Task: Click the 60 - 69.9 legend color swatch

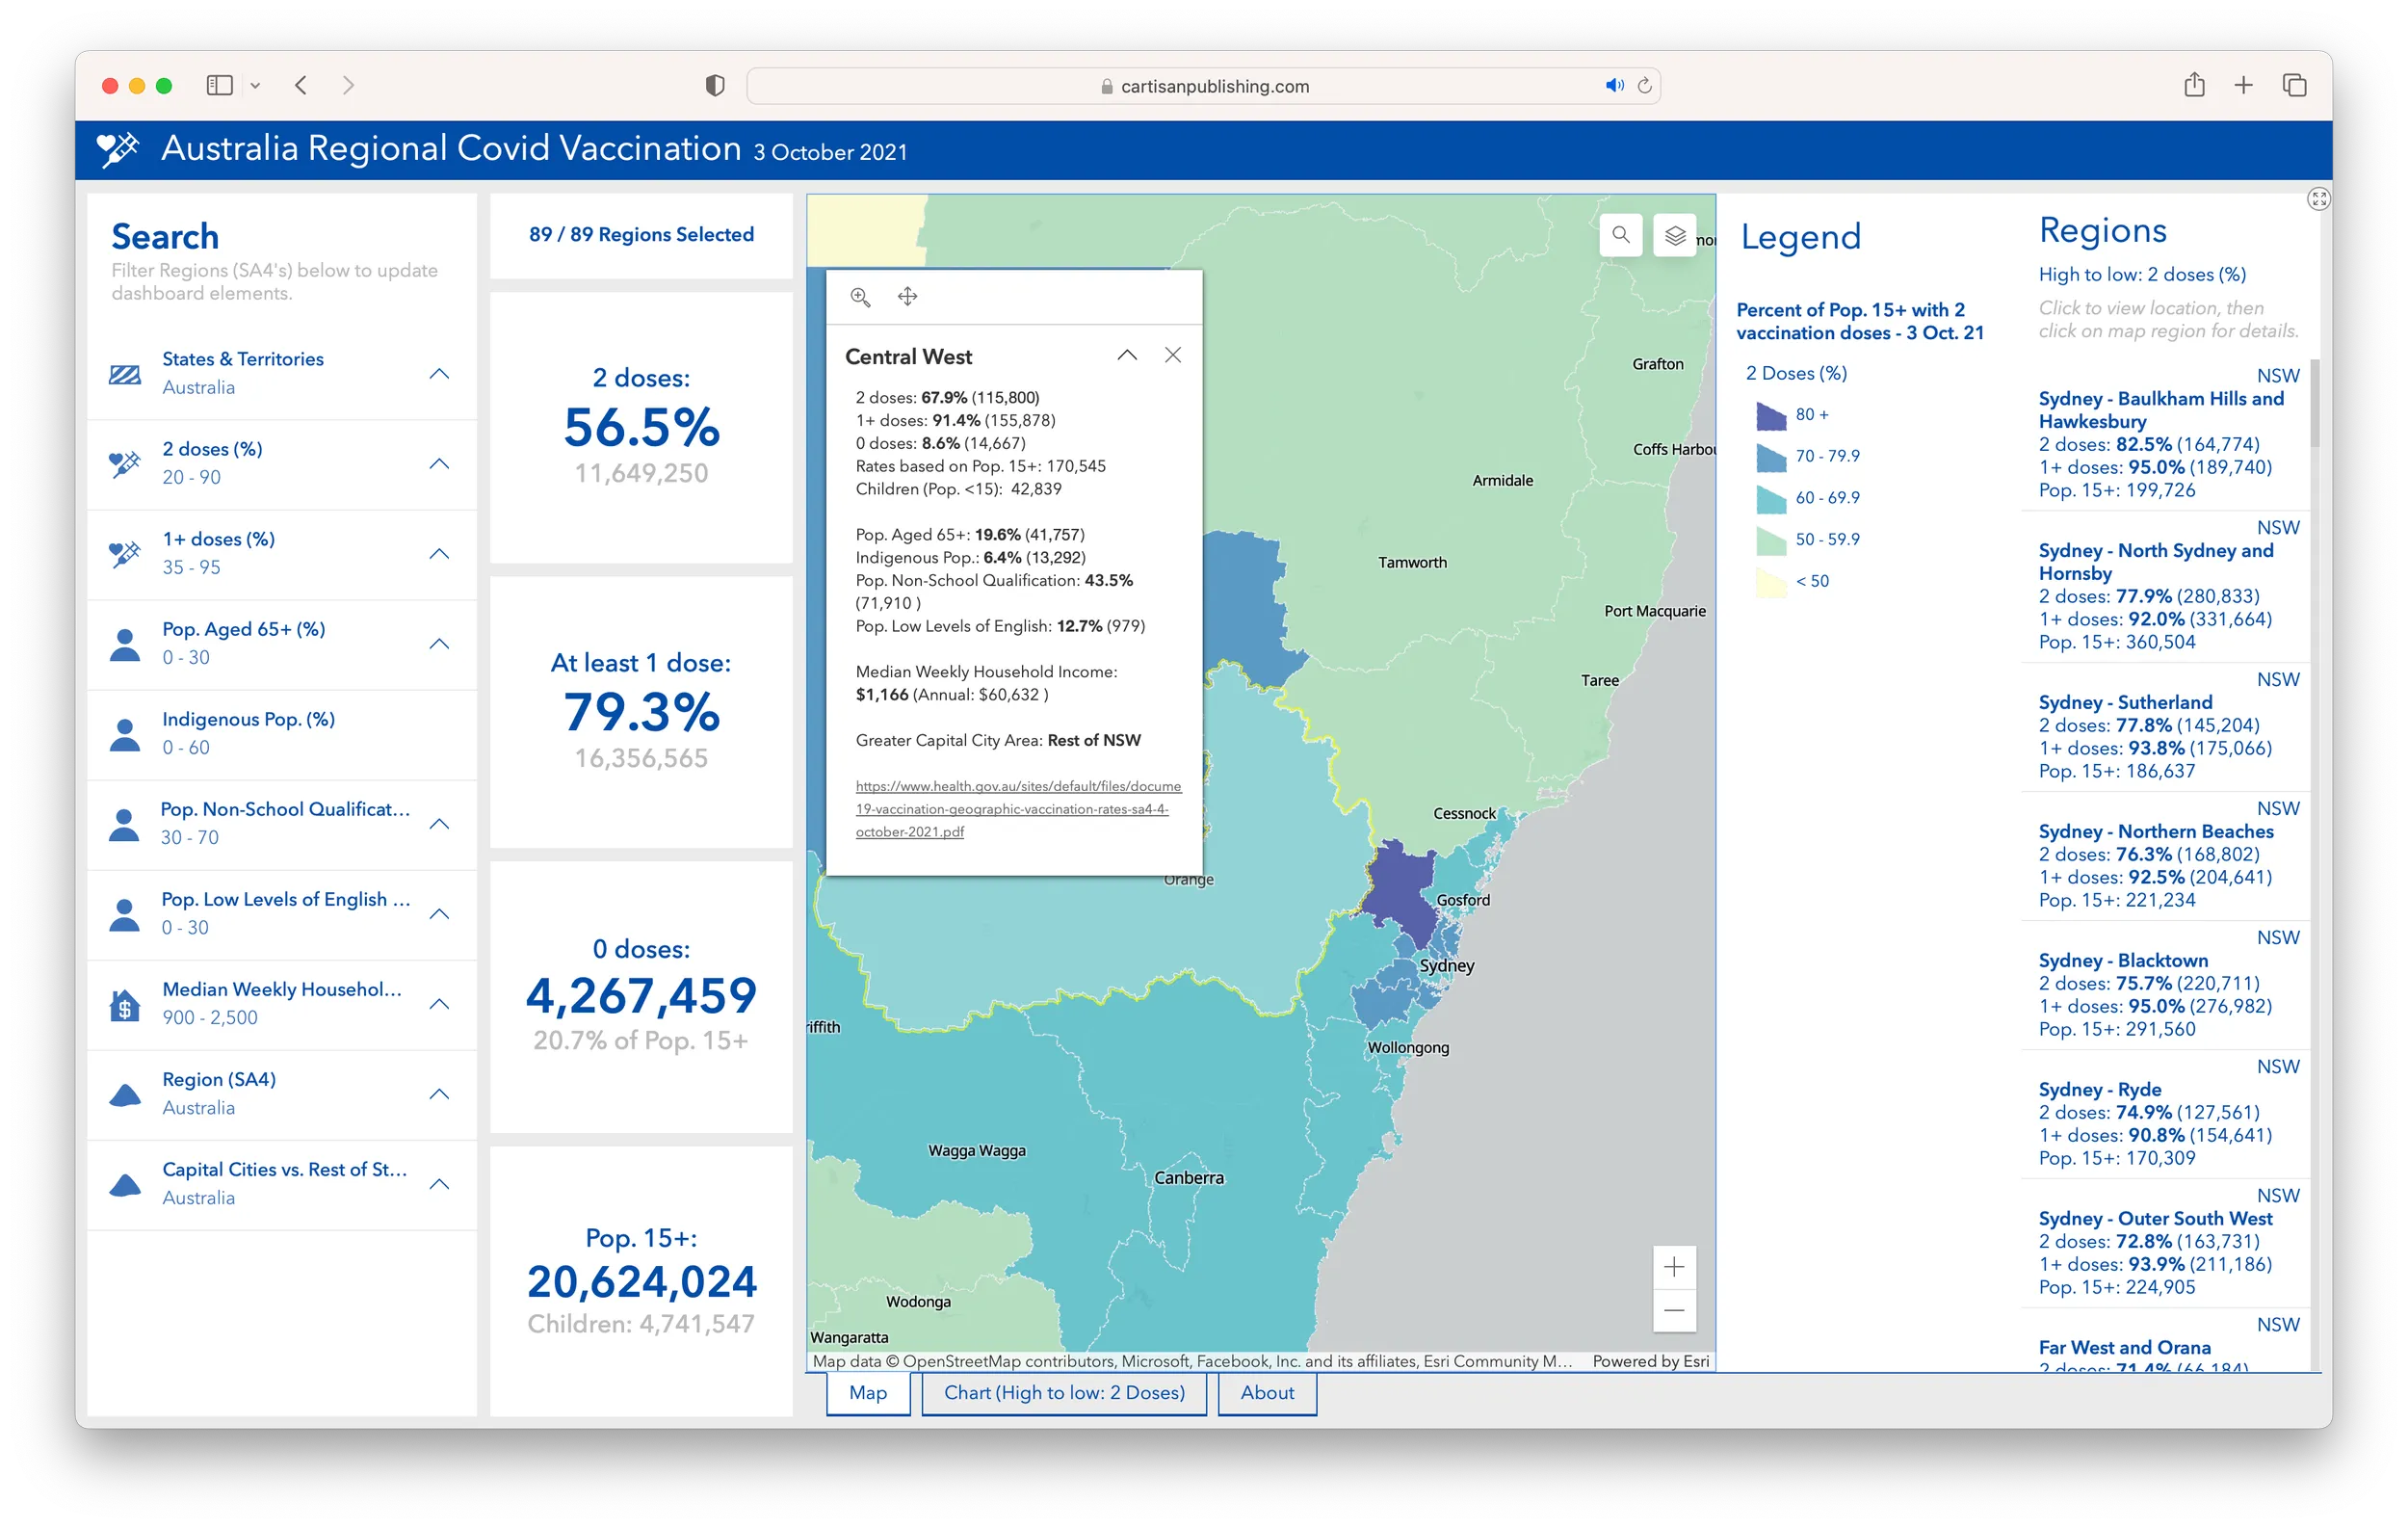Action: tap(1771, 498)
